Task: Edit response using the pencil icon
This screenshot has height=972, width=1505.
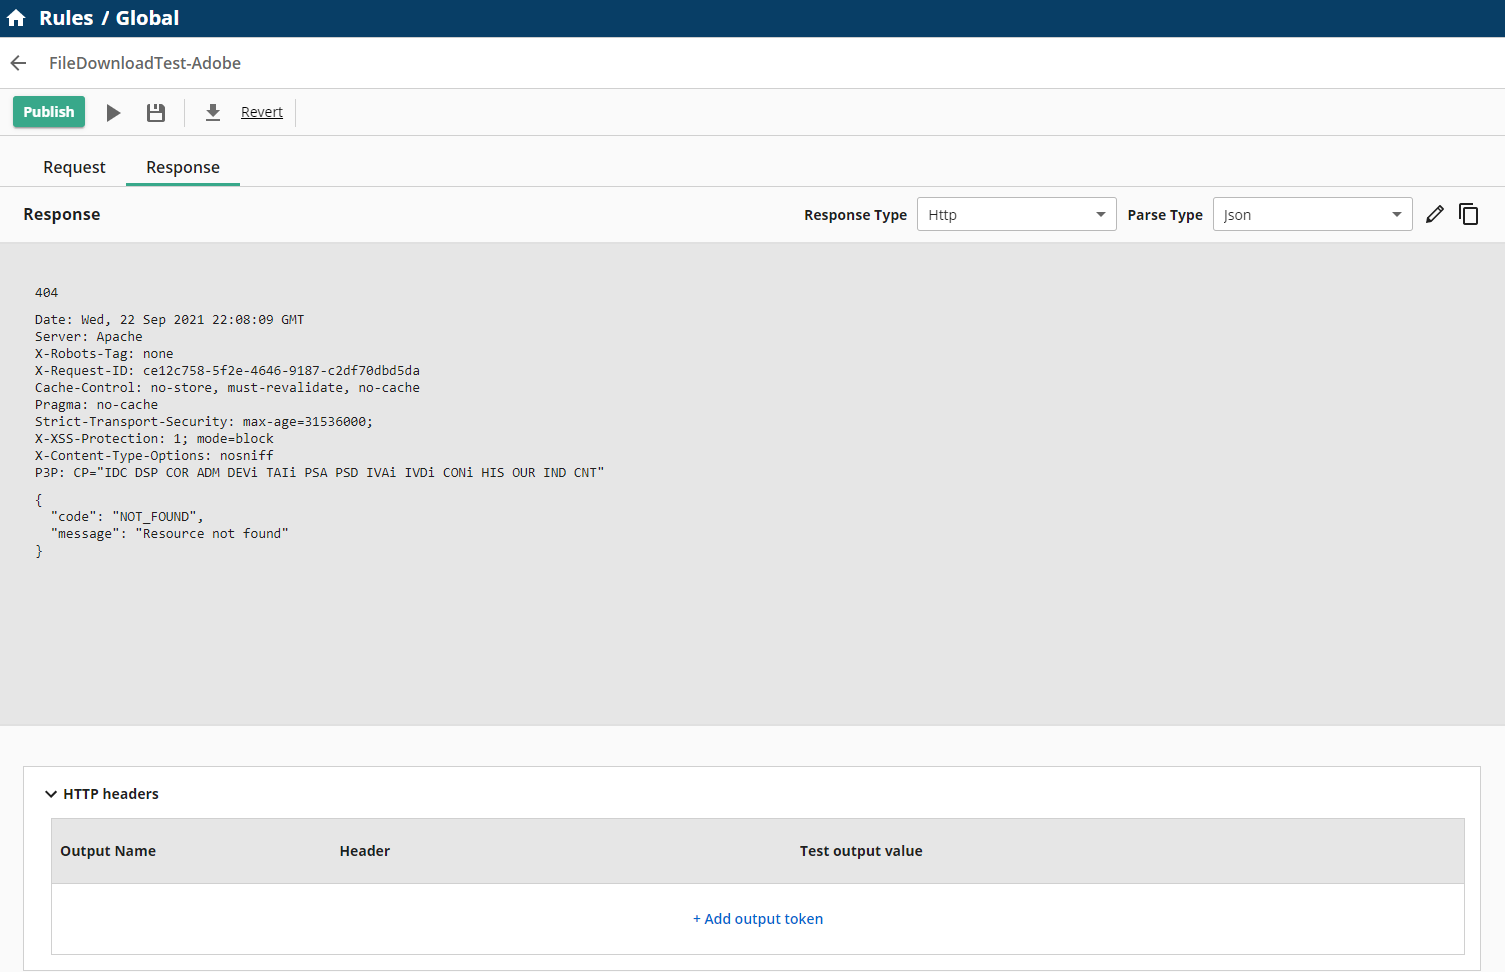Action: tap(1434, 214)
